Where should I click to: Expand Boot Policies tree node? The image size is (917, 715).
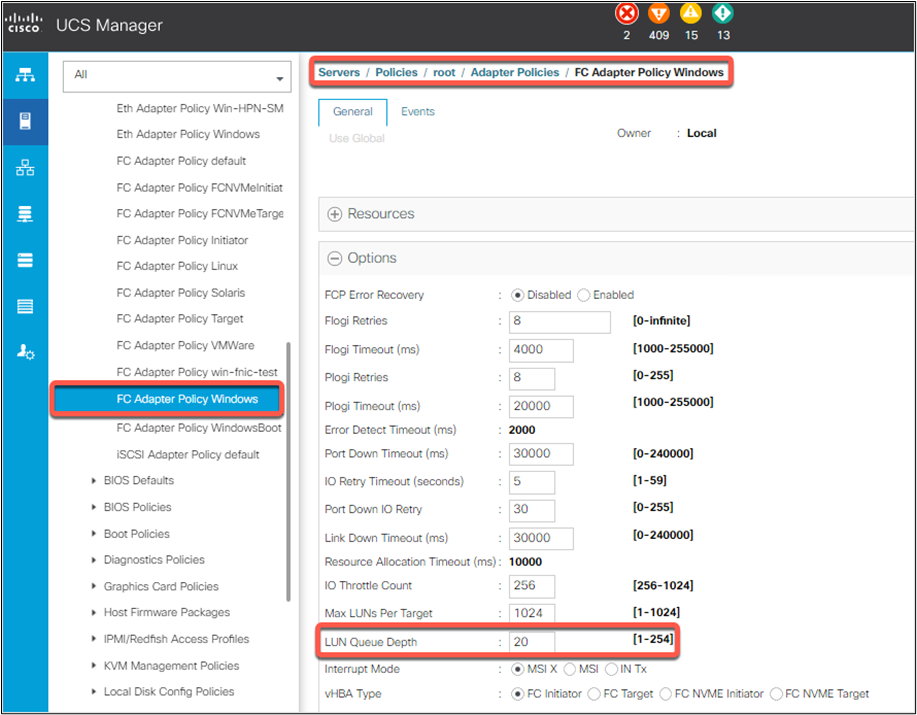pyautogui.click(x=94, y=534)
